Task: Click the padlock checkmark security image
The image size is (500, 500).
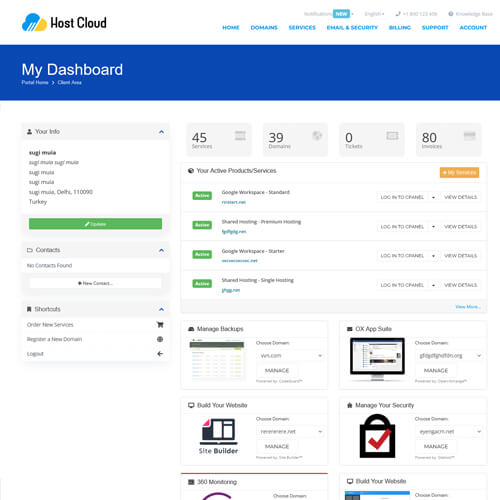Action: click(x=377, y=436)
